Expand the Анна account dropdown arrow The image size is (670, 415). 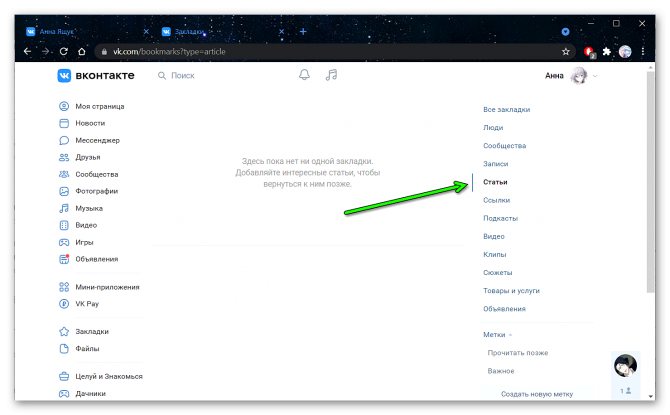point(595,76)
